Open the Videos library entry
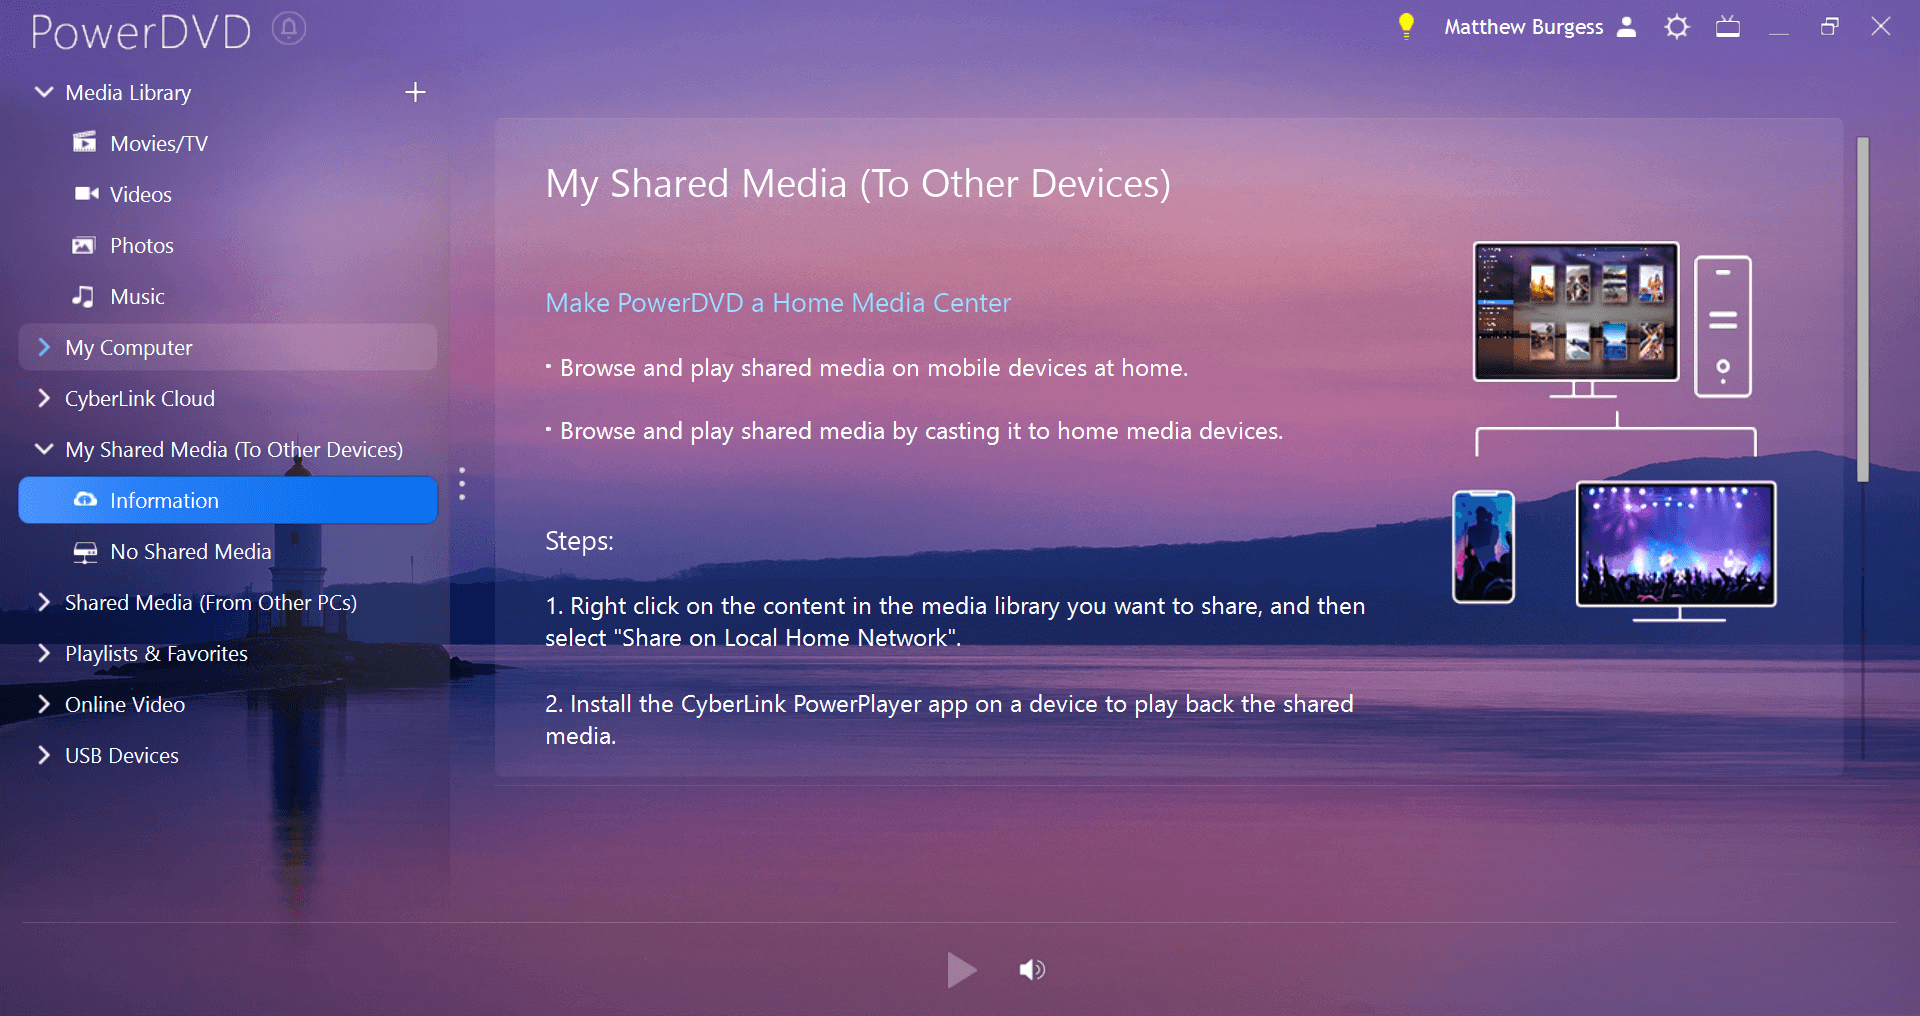1920x1016 pixels. (x=228, y=194)
